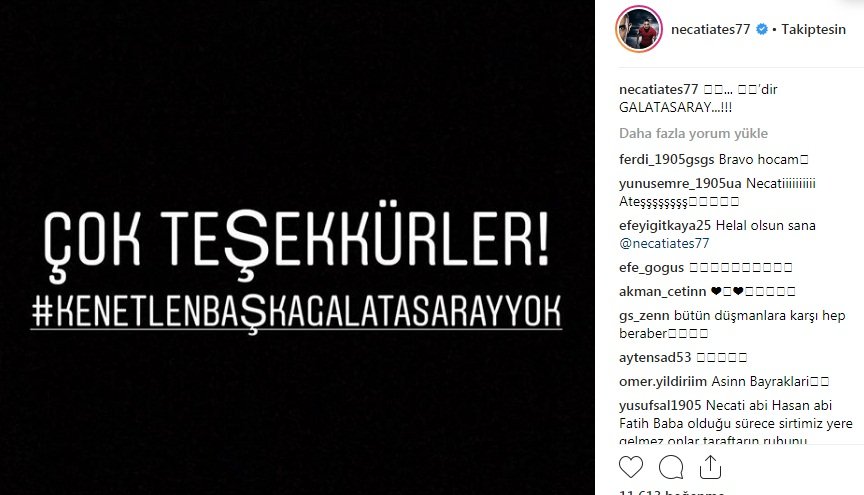Open necatiates77 profile picture

(639, 29)
